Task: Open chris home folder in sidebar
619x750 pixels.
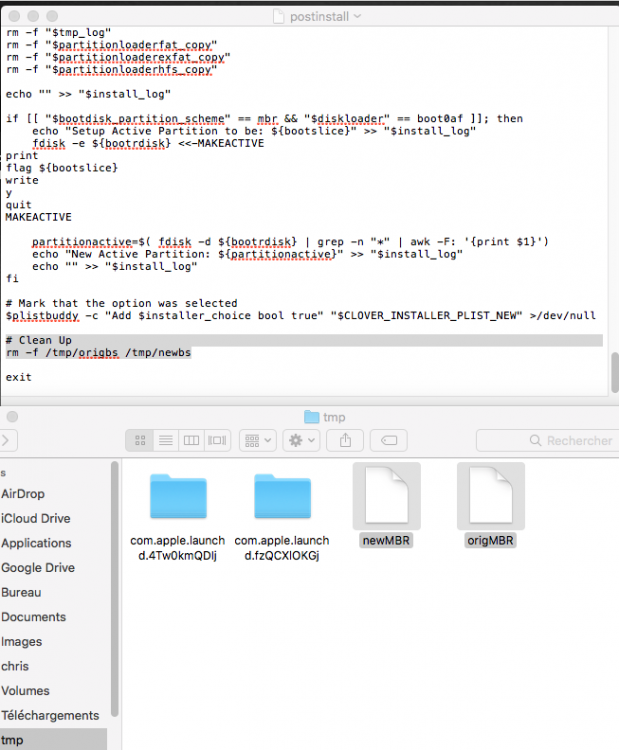Action: click(15, 666)
